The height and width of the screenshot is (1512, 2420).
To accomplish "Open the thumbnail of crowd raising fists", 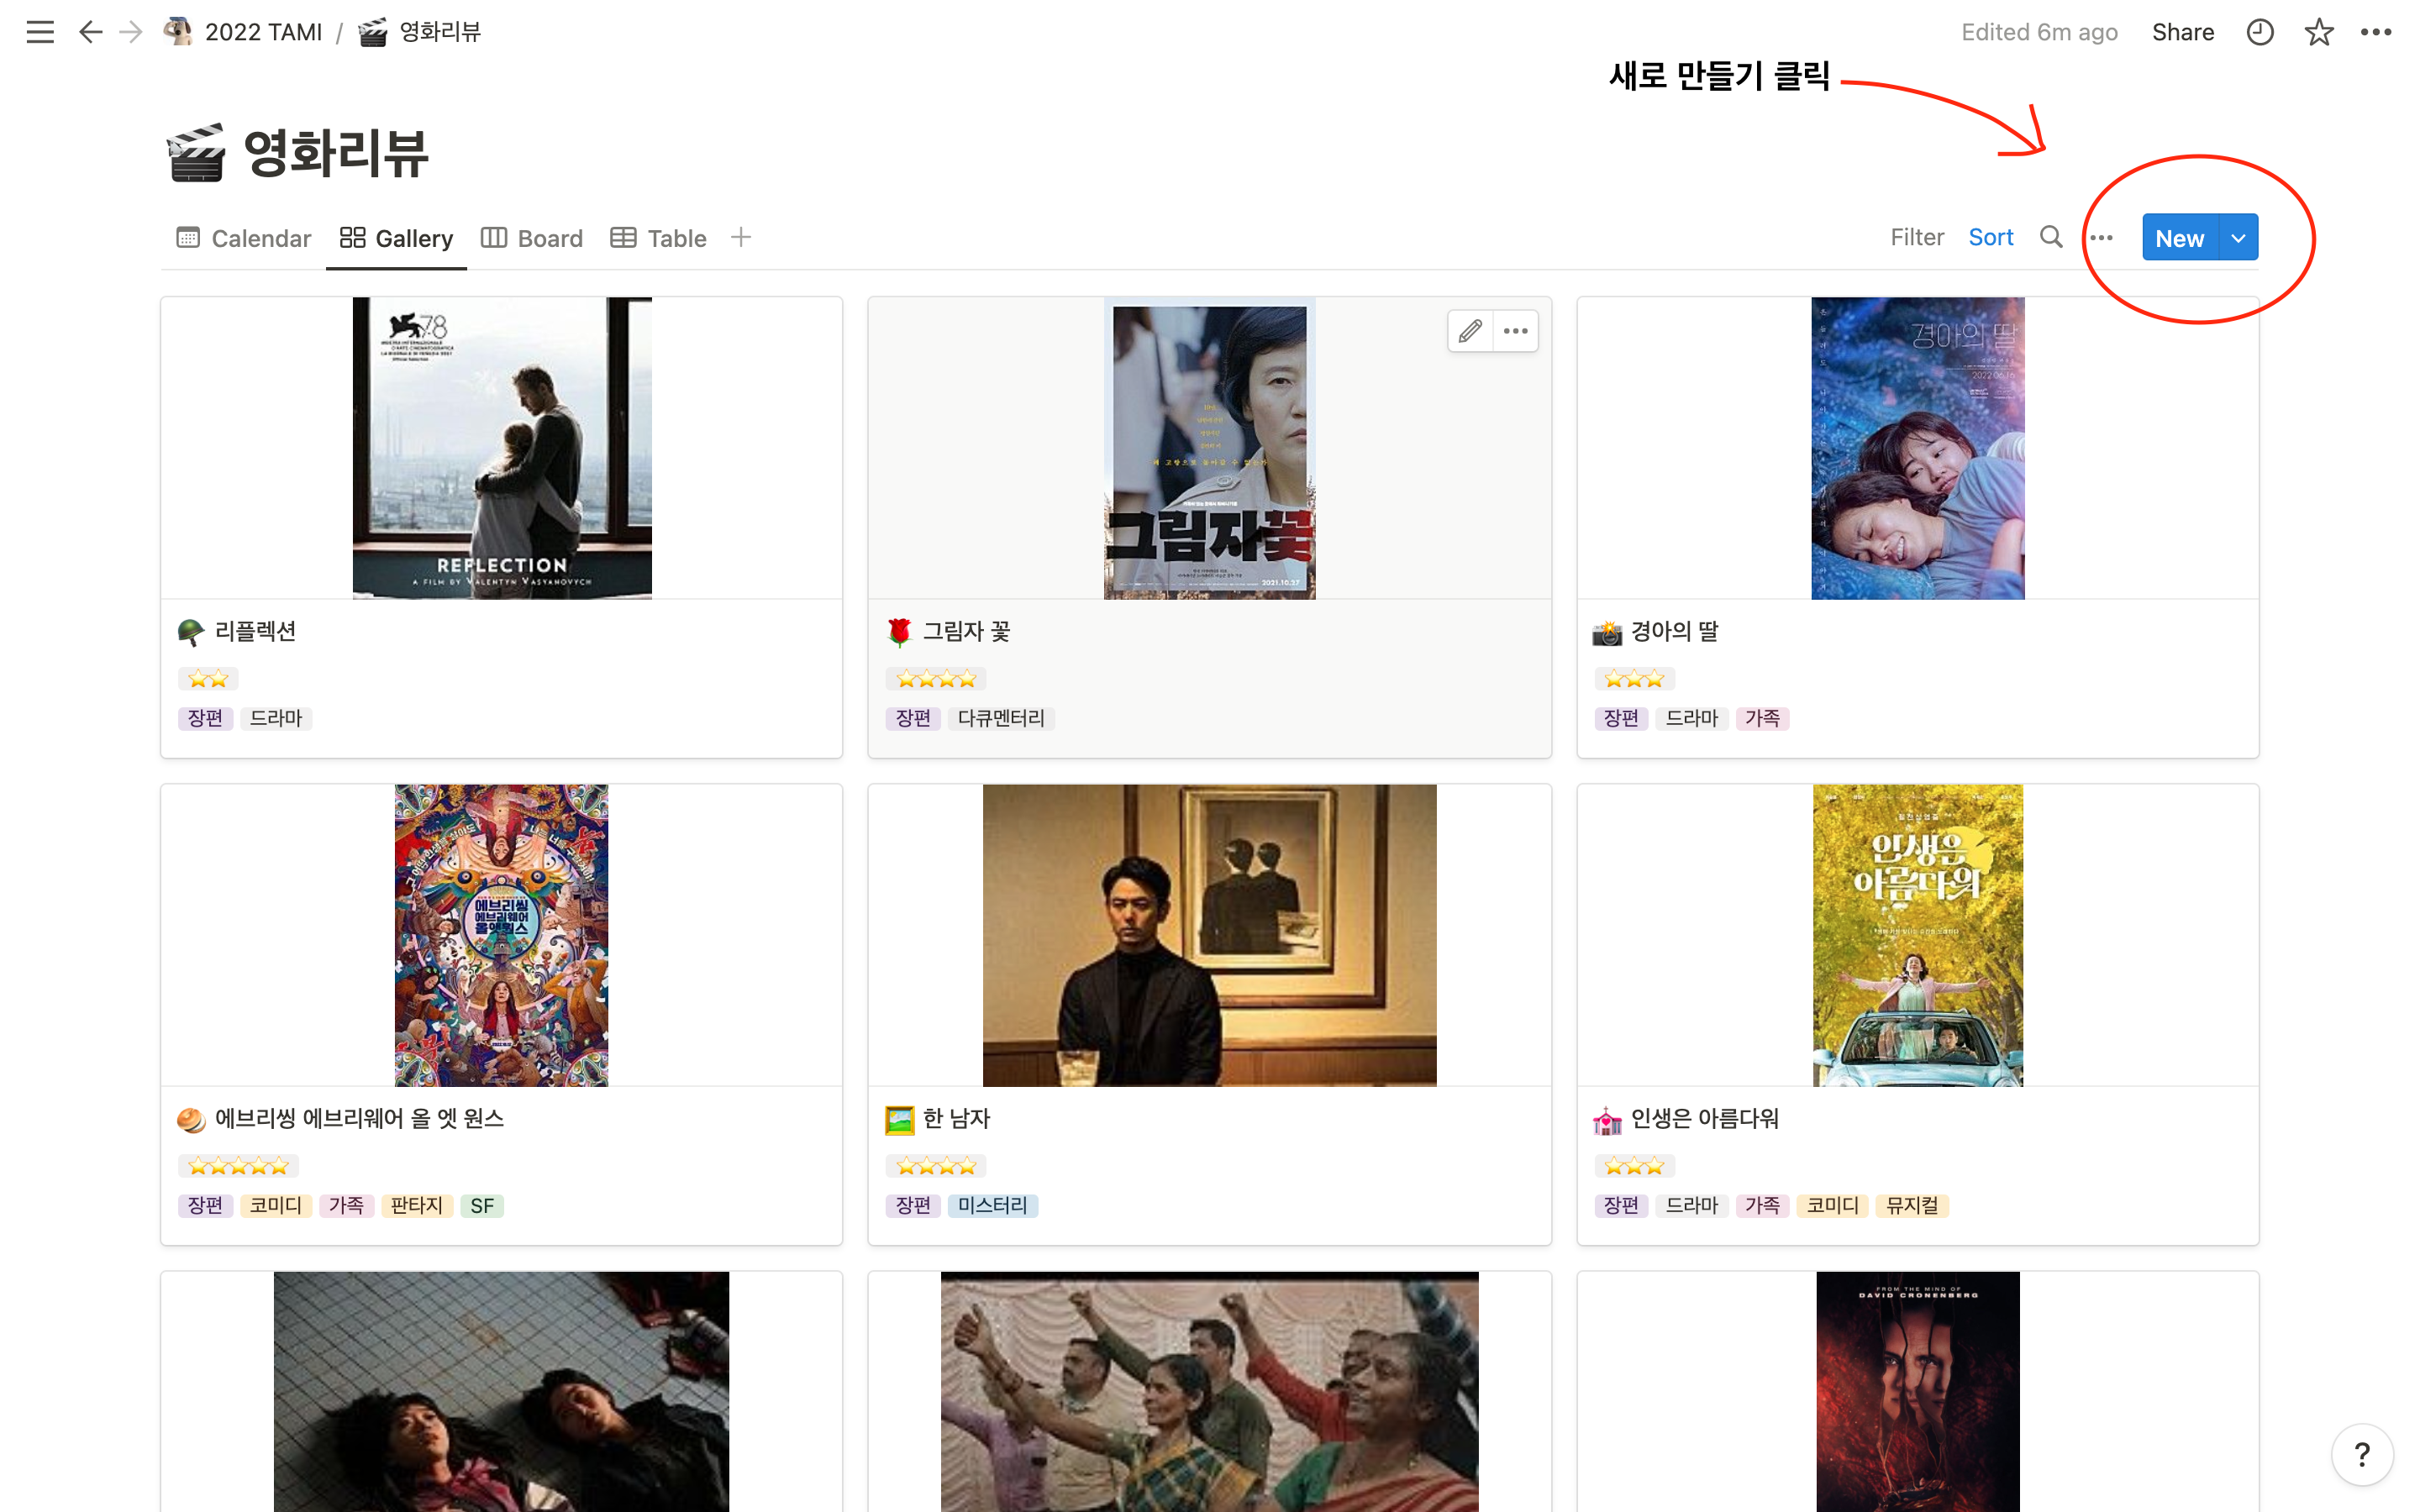I will 1209,1391.
